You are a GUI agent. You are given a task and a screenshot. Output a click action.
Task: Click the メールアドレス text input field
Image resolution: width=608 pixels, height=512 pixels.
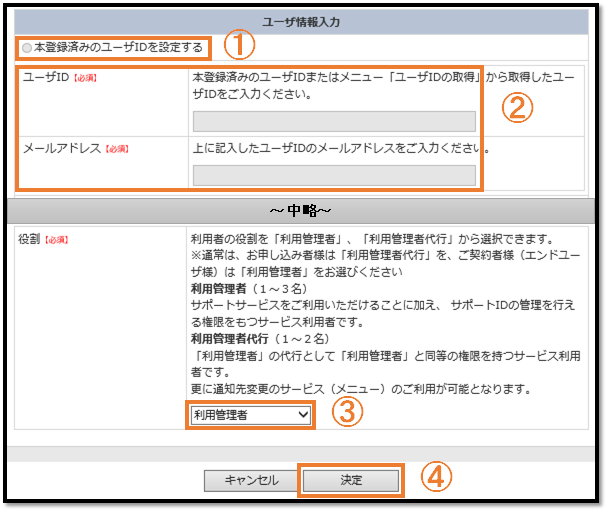[x=333, y=176]
